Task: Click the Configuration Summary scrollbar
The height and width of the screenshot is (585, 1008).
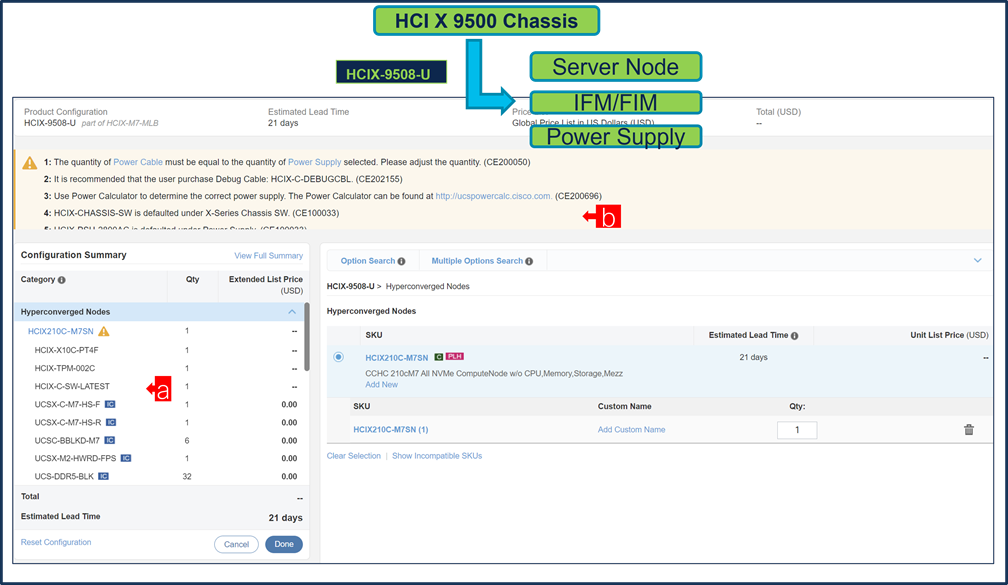Action: tap(307, 337)
